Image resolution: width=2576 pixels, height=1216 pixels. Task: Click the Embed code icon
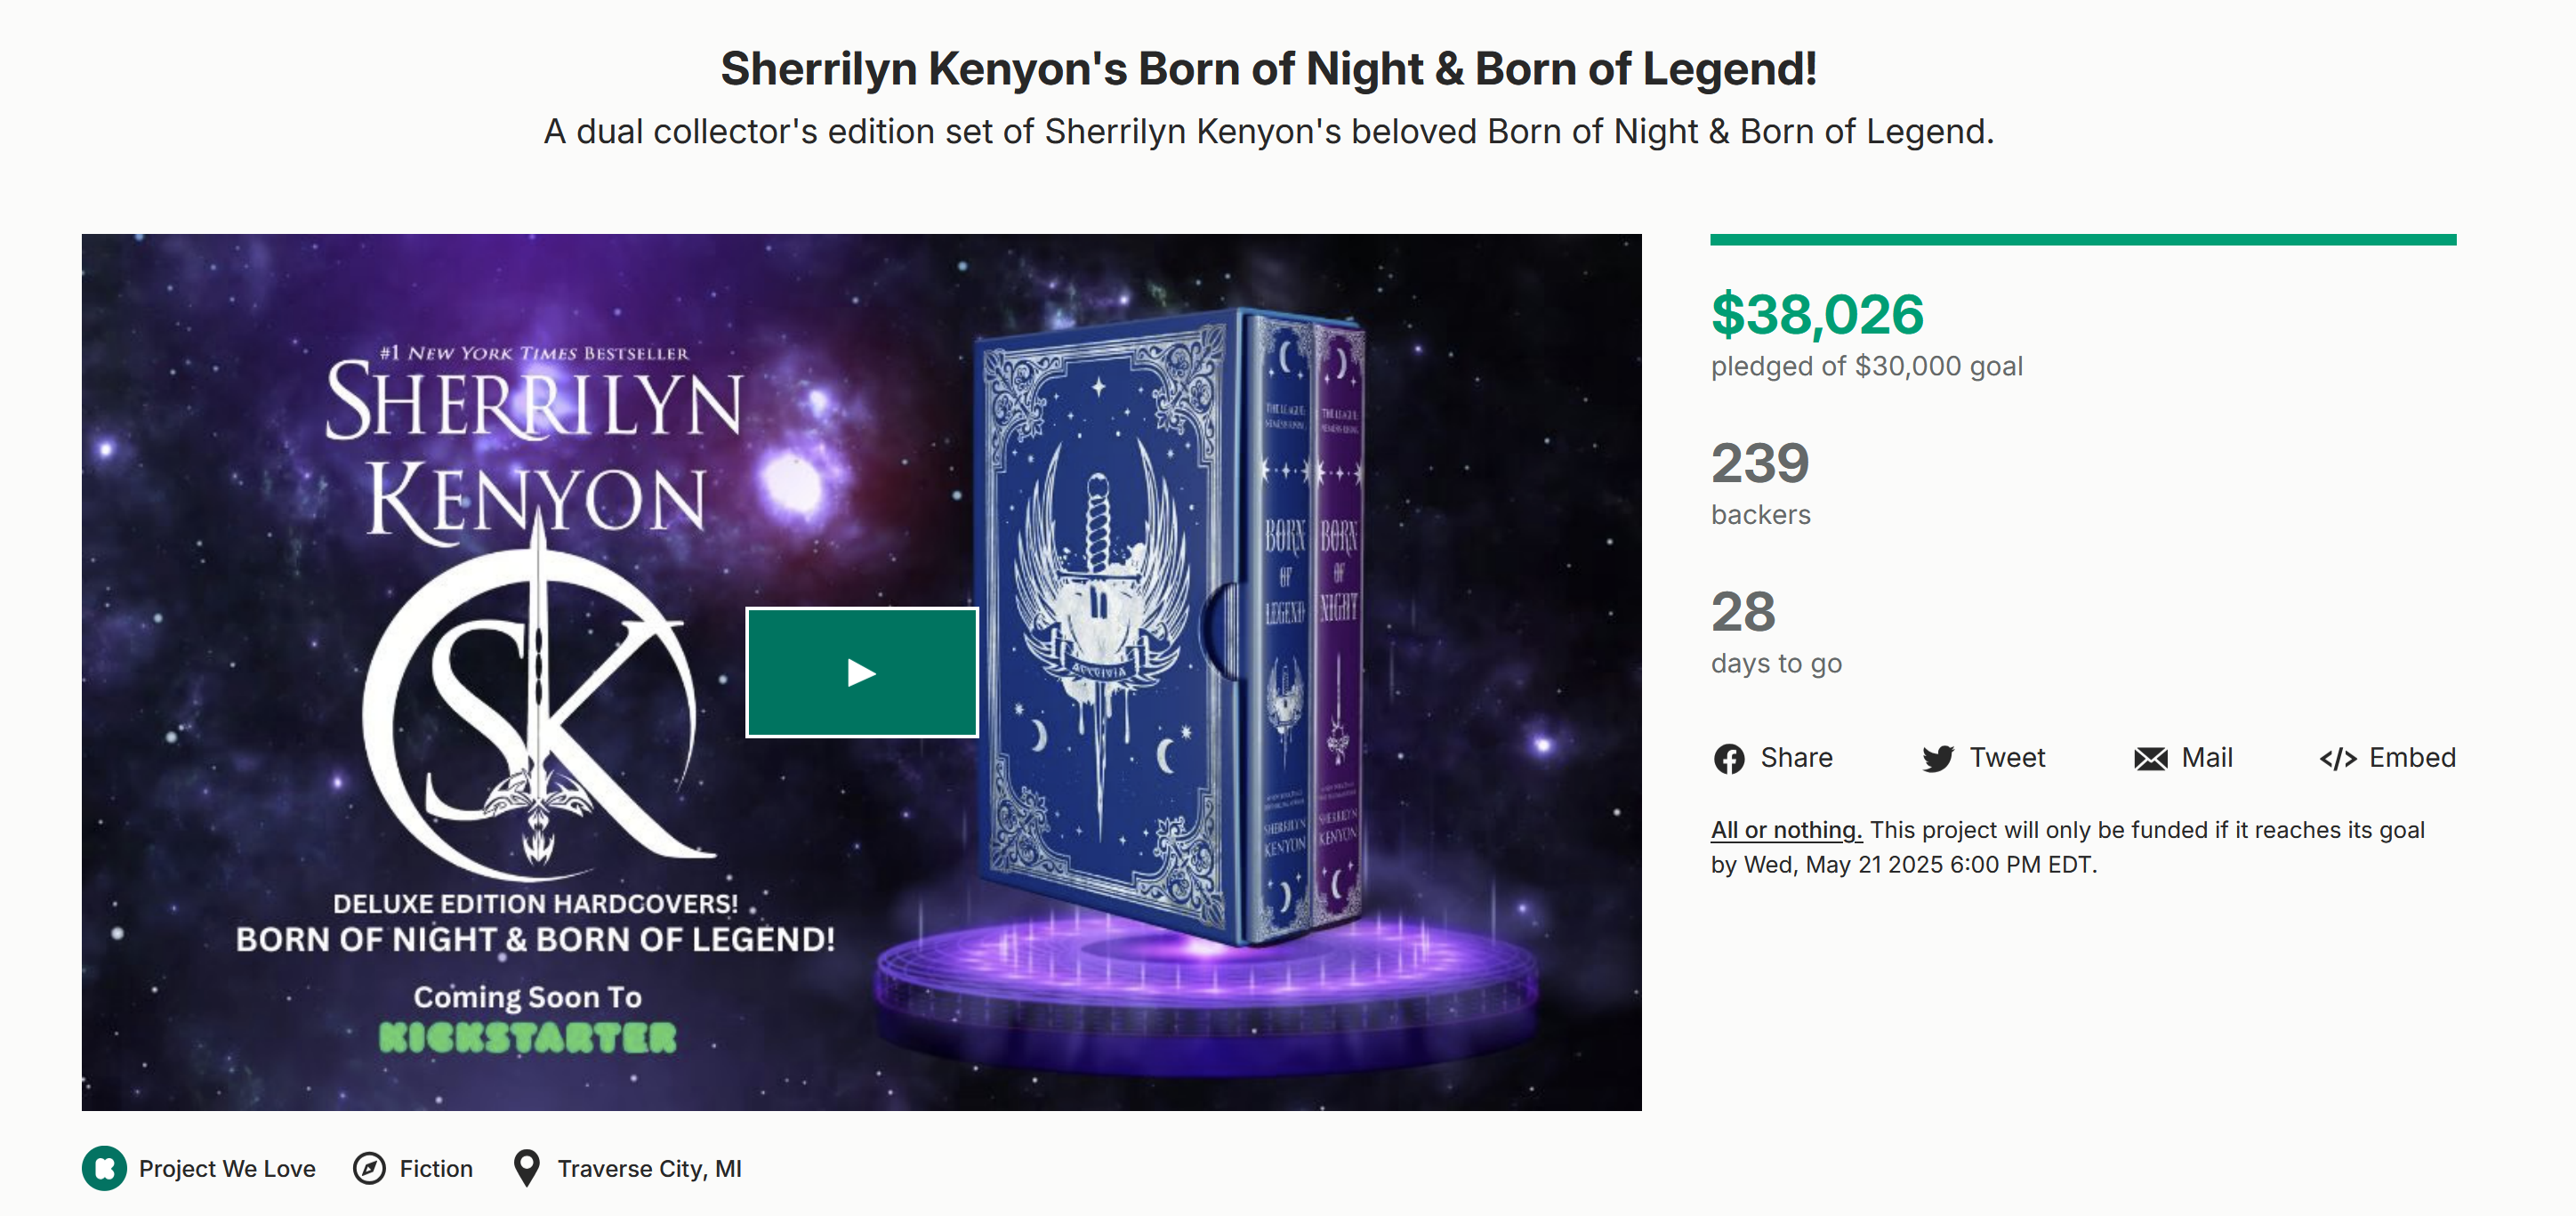[x=2337, y=759]
